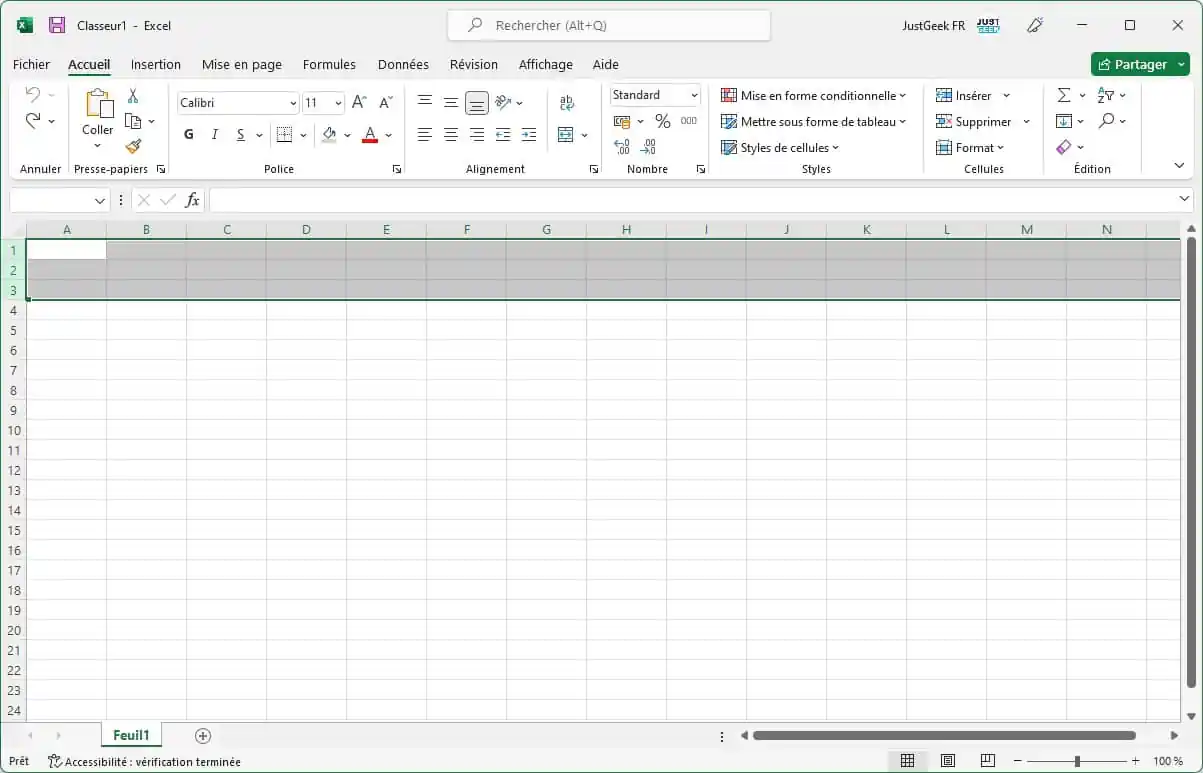
Task: Expand Mettre sous forme de tableau
Action: pos(813,121)
